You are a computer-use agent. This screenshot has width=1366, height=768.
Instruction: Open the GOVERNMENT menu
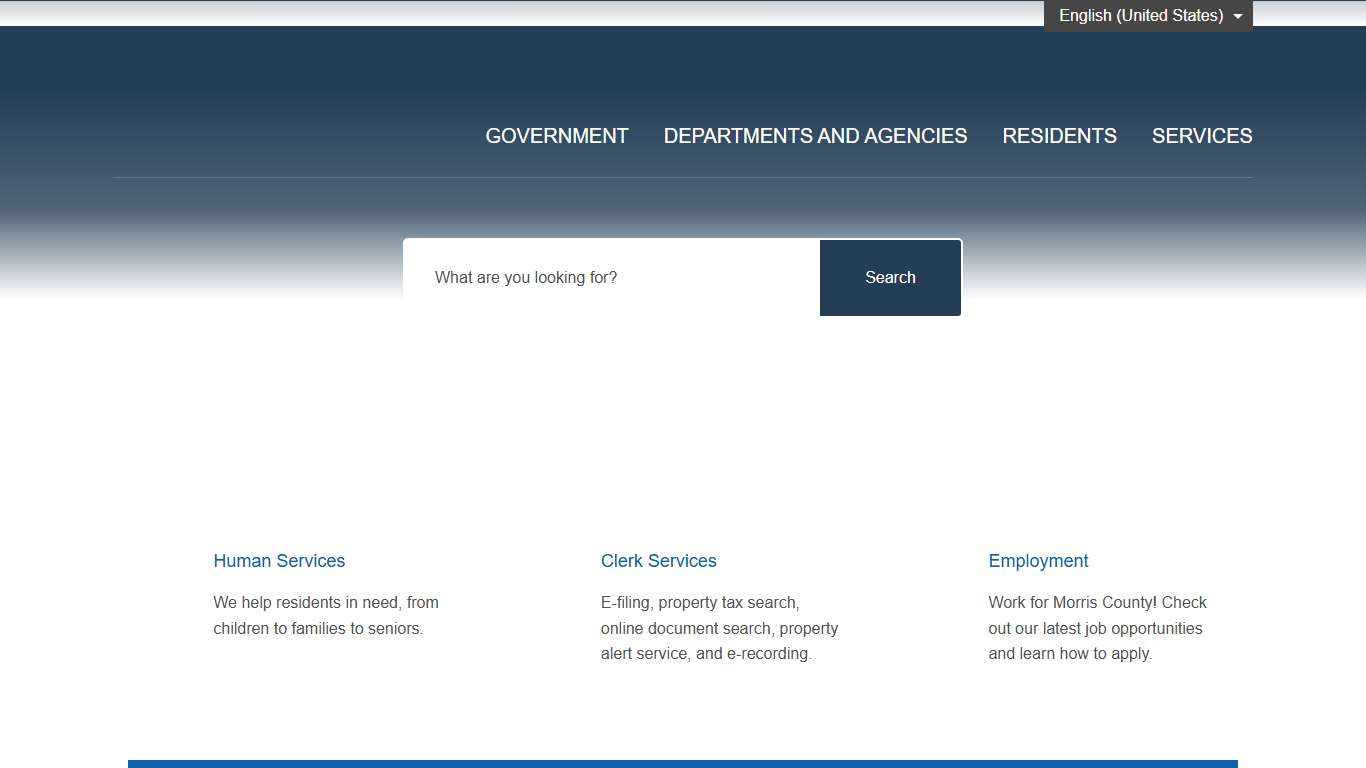coord(556,136)
